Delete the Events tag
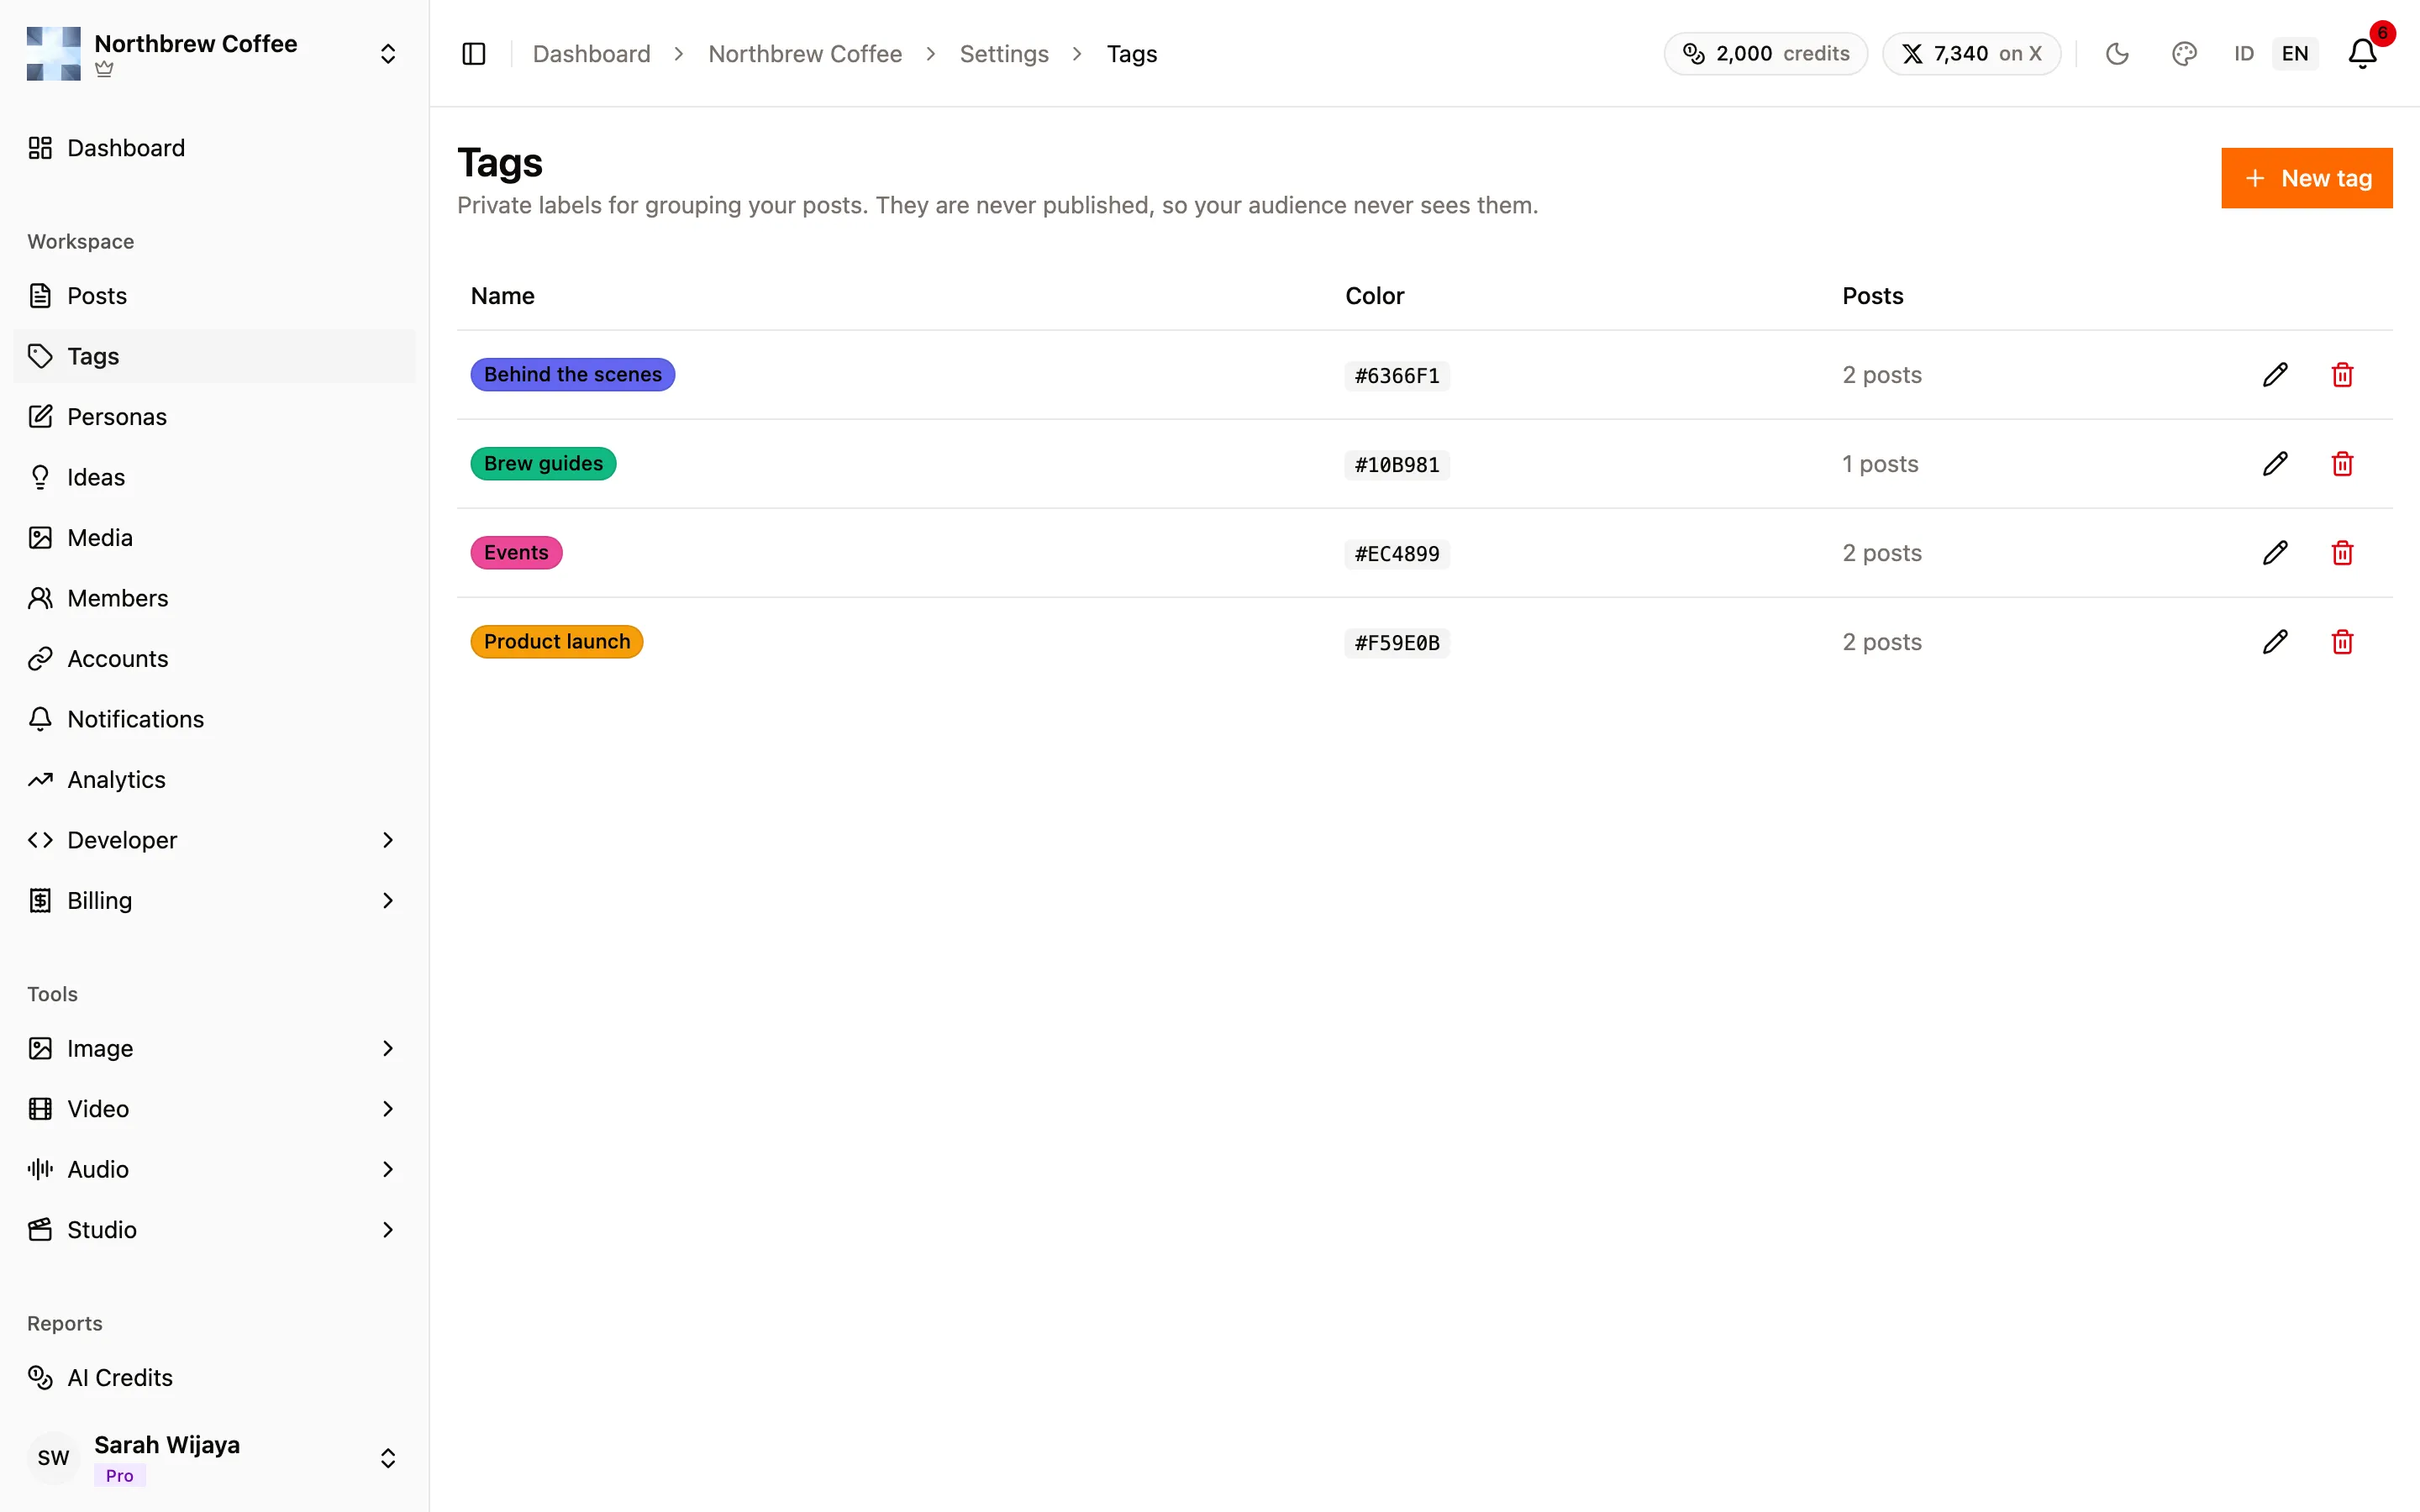Image resolution: width=2420 pixels, height=1512 pixels. pyautogui.click(x=2342, y=553)
